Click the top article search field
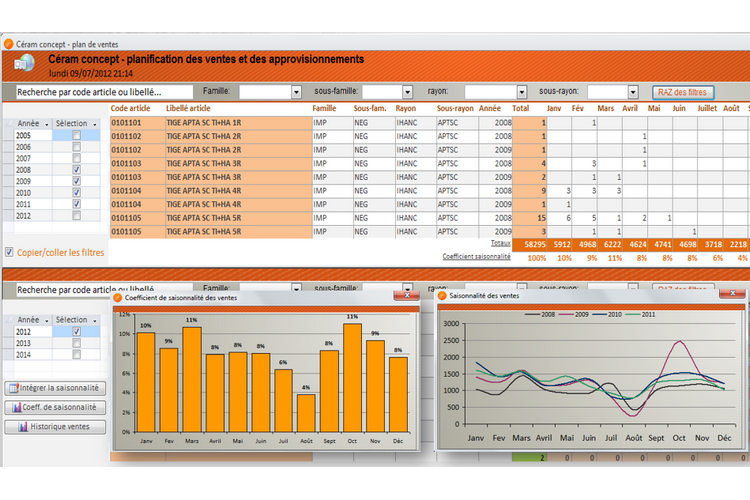 pos(105,92)
